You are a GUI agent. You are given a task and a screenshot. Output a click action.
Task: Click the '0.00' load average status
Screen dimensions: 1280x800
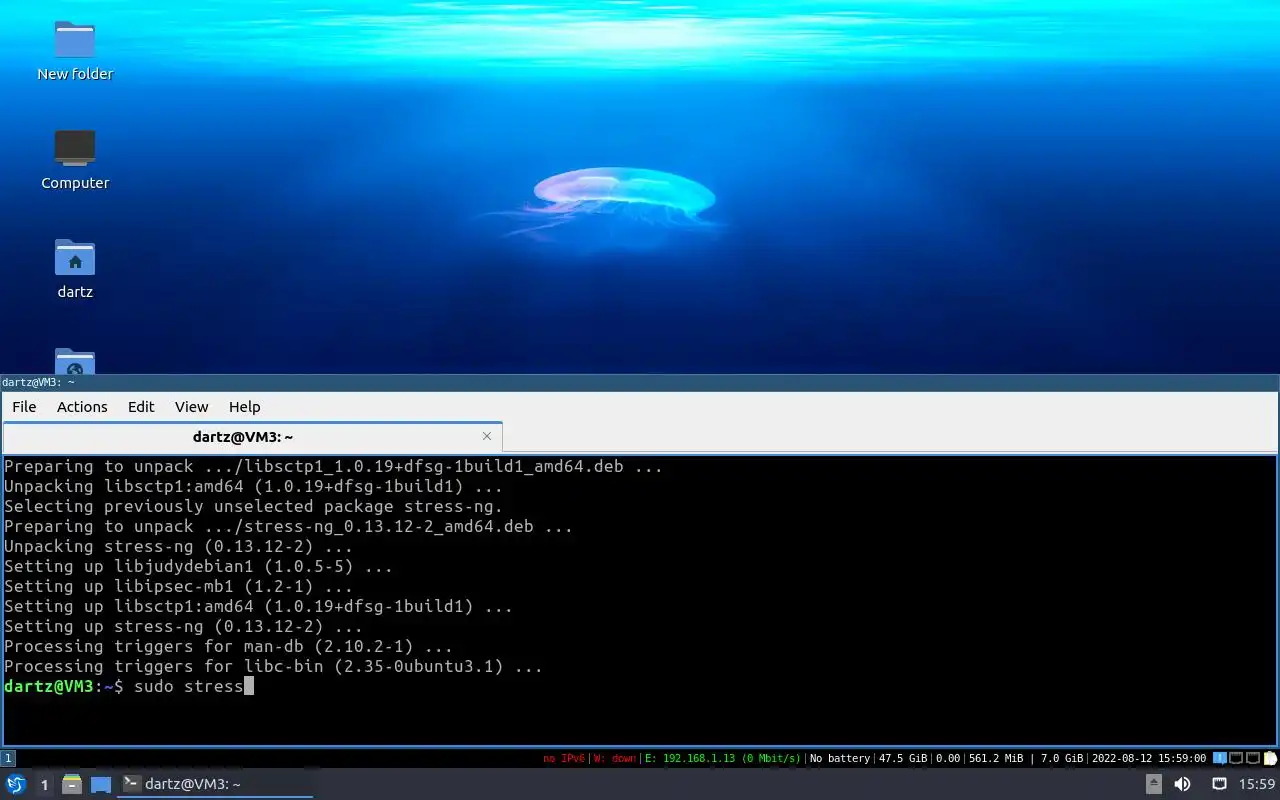(948, 758)
